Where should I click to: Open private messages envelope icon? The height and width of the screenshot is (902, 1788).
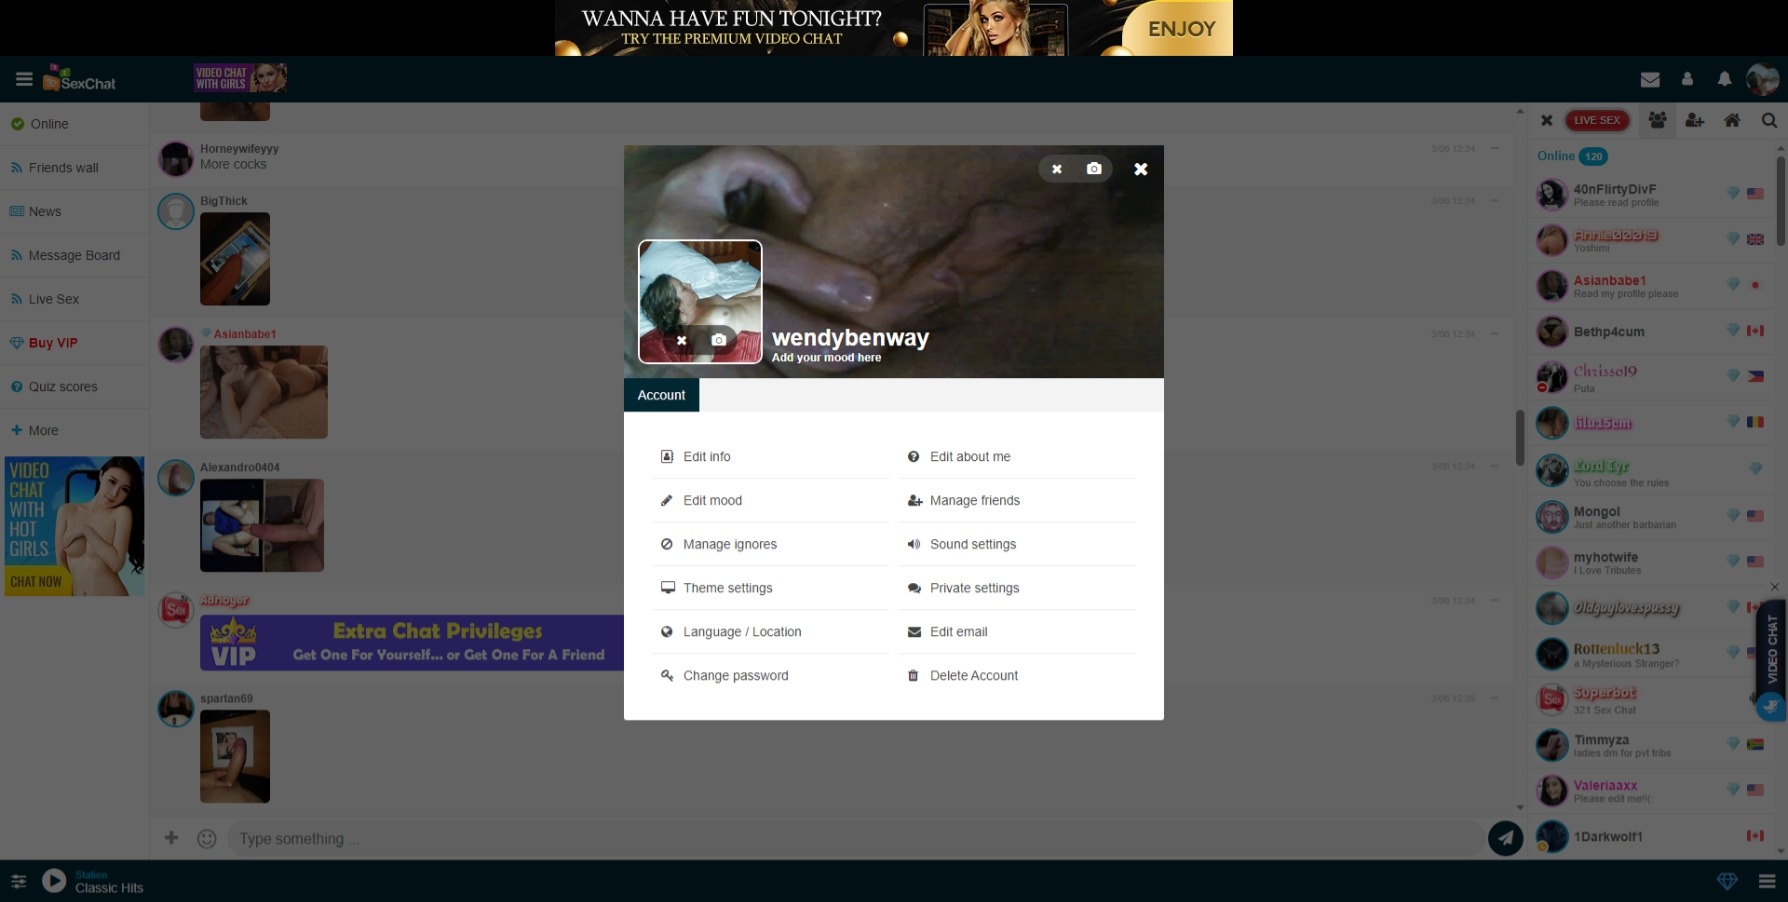point(1650,79)
